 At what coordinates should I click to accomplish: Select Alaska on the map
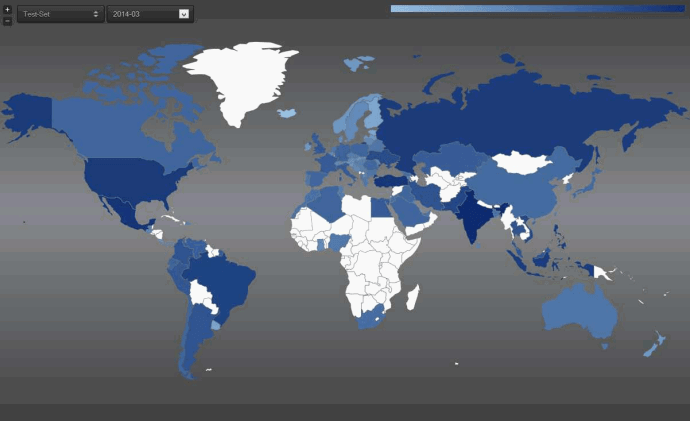click(31, 112)
